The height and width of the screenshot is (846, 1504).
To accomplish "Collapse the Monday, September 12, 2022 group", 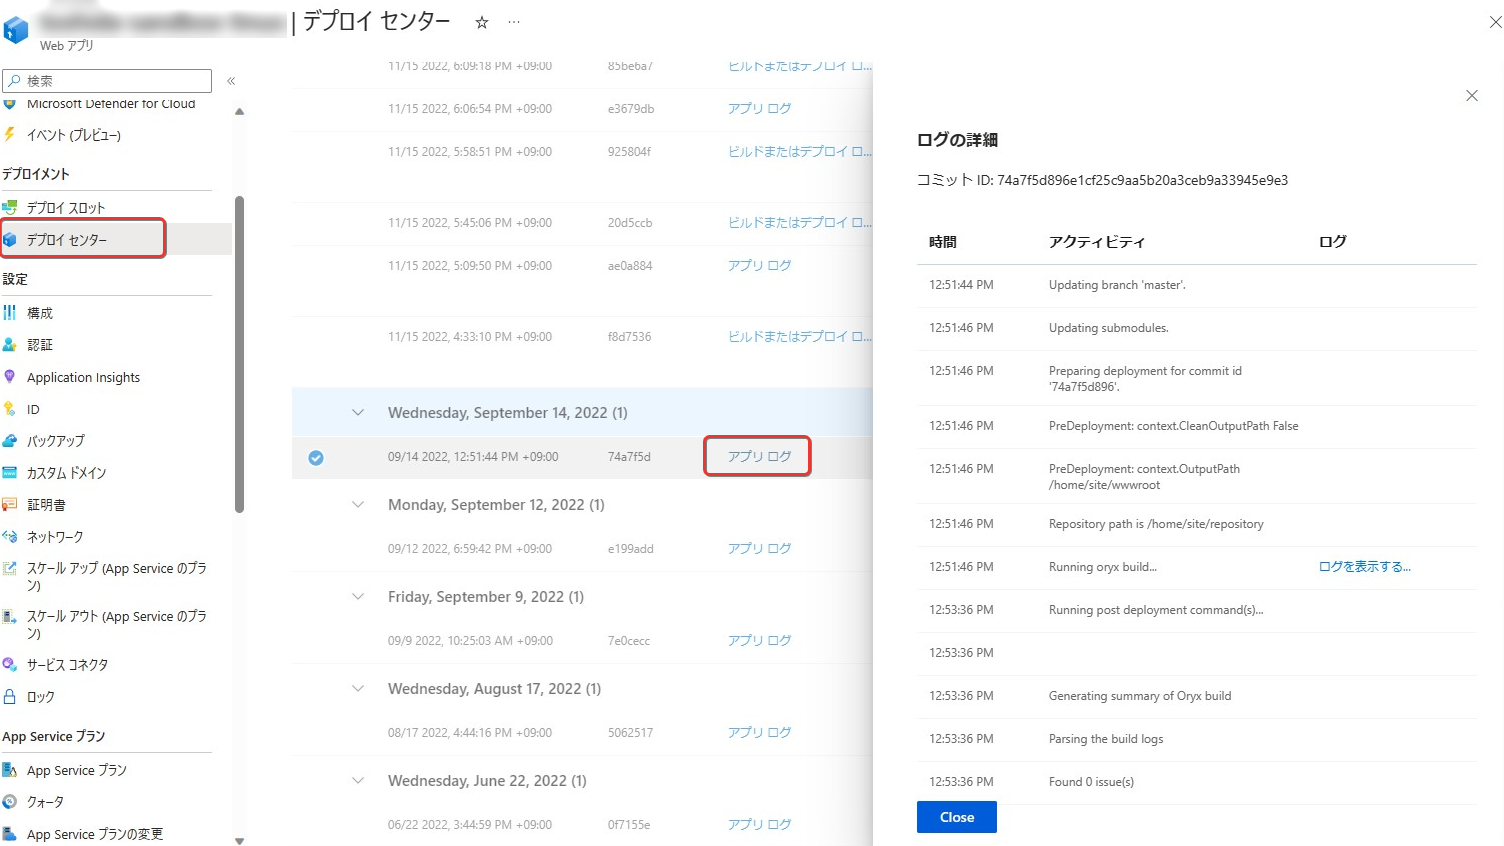I will (x=358, y=505).
